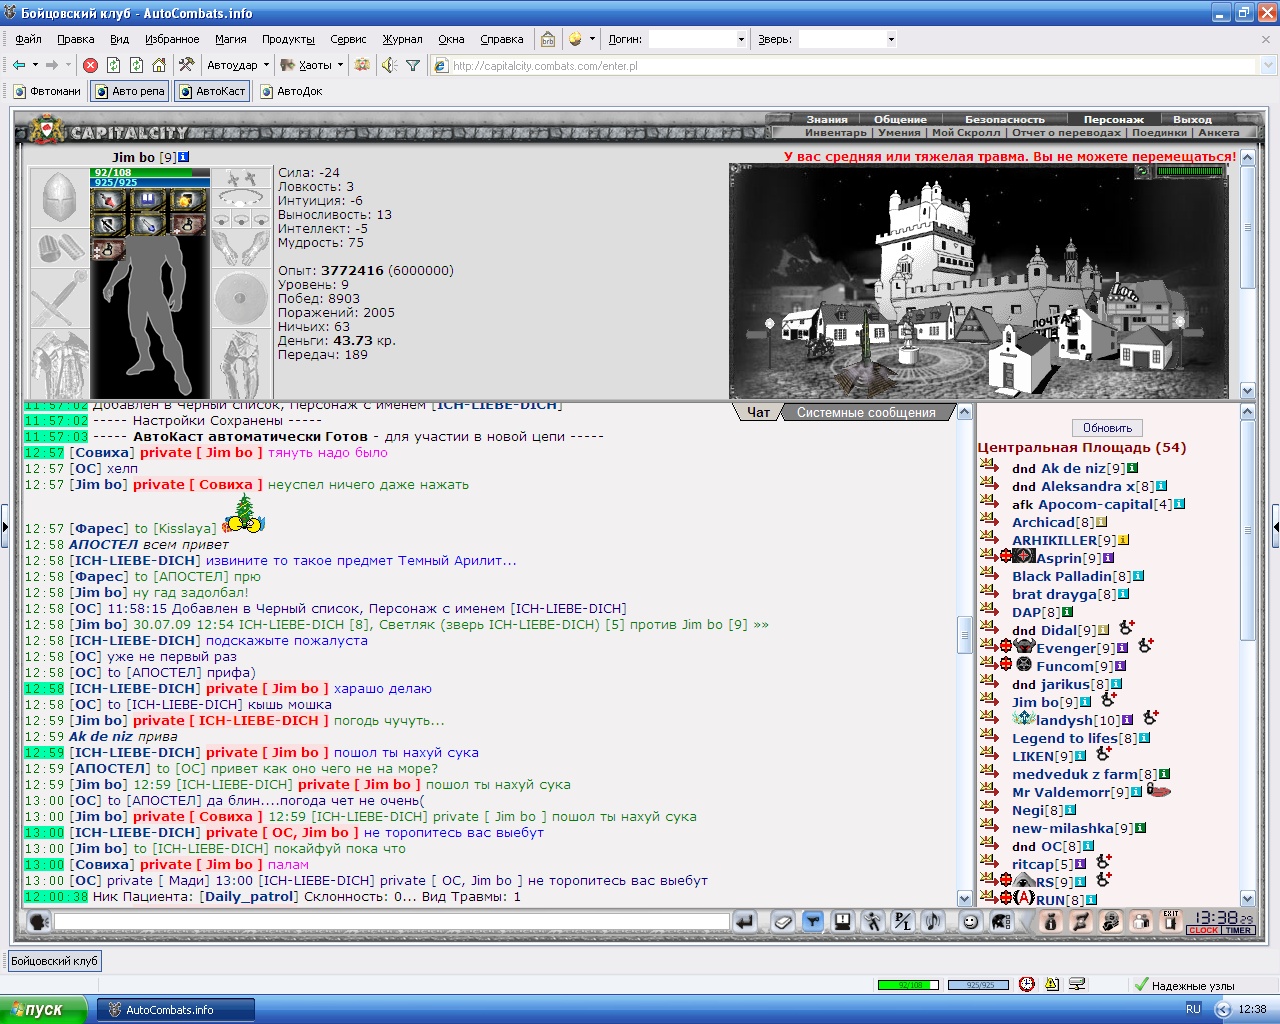Click the music note sound icon below chat
Screen dimensions: 1280x1024
pyautogui.click(x=932, y=922)
